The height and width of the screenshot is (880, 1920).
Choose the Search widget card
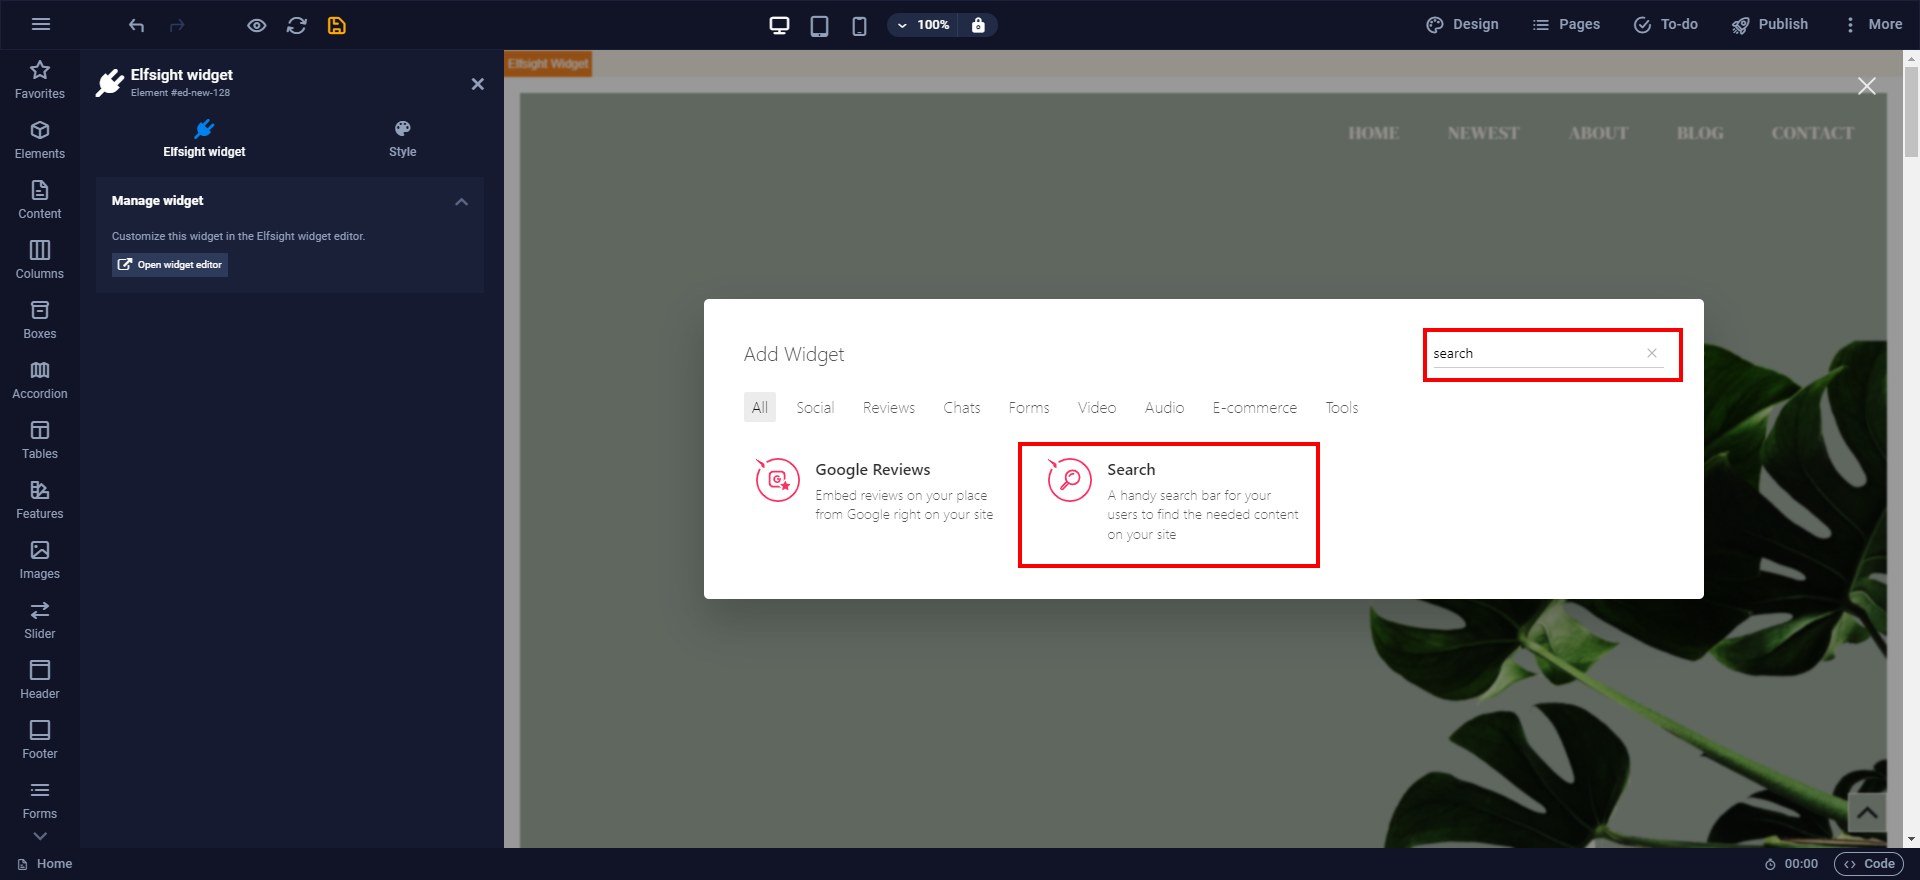pyautogui.click(x=1168, y=504)
